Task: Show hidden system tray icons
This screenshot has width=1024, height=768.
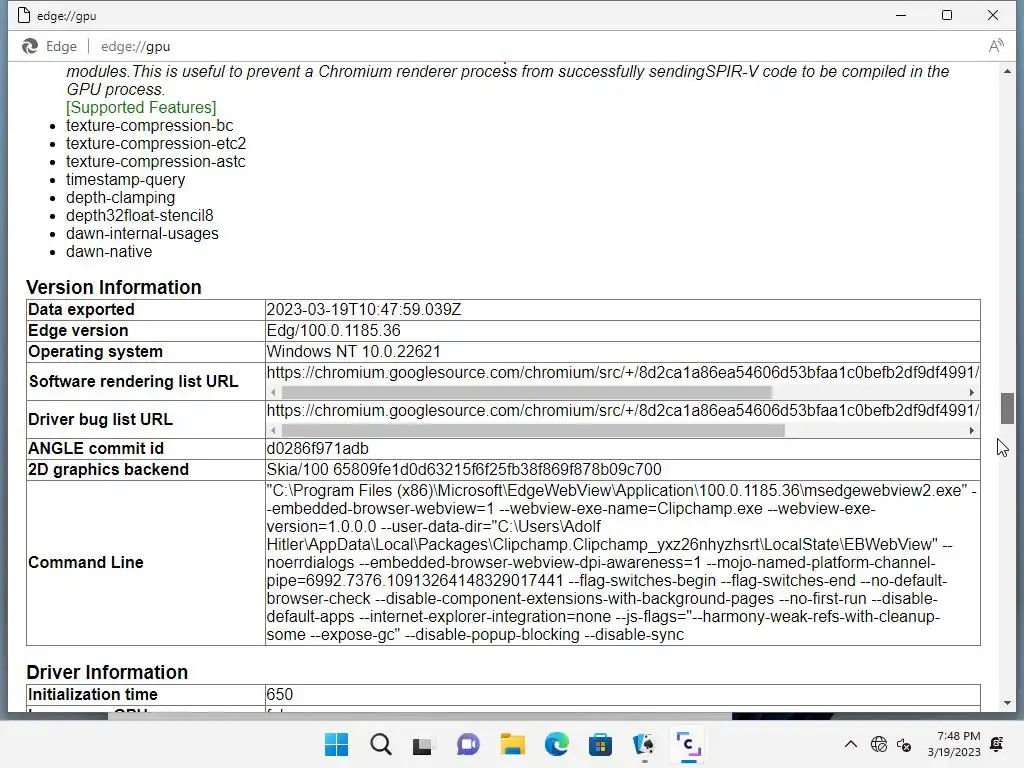Action: [850, 744]
